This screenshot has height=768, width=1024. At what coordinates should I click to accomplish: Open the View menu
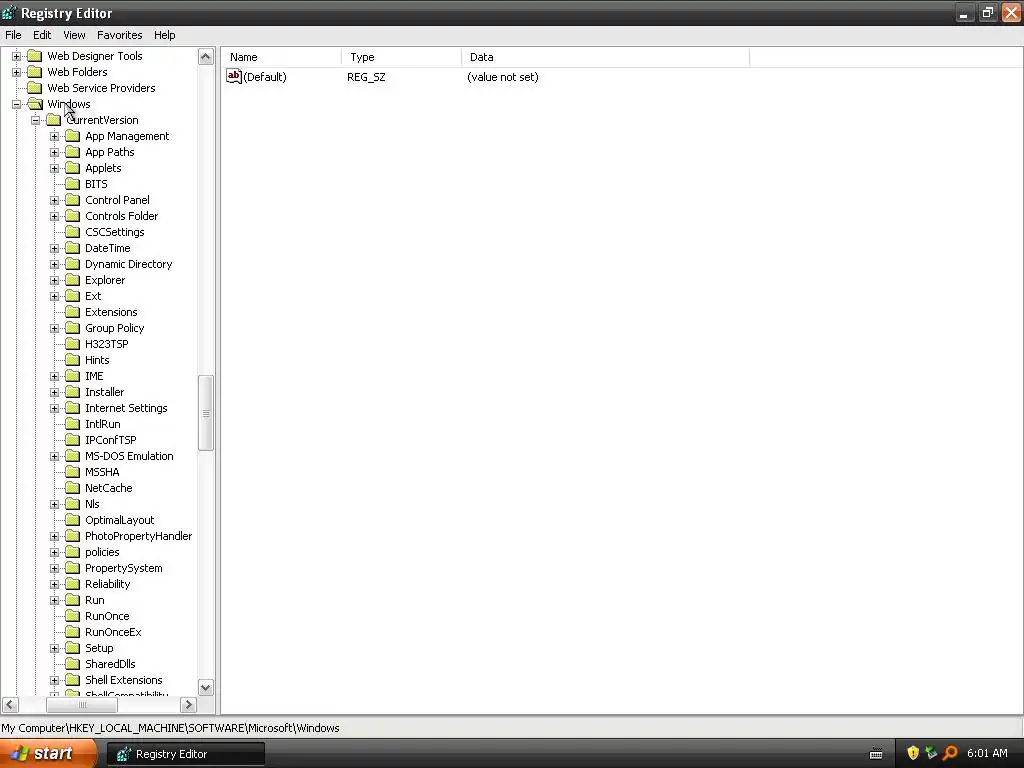(74, 35)
